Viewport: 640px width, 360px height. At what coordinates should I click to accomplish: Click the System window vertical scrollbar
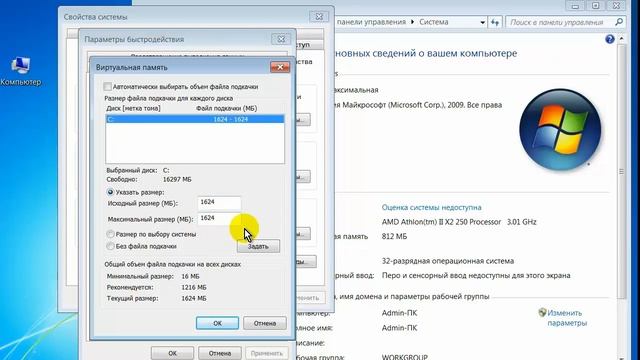tap(621, 171)
